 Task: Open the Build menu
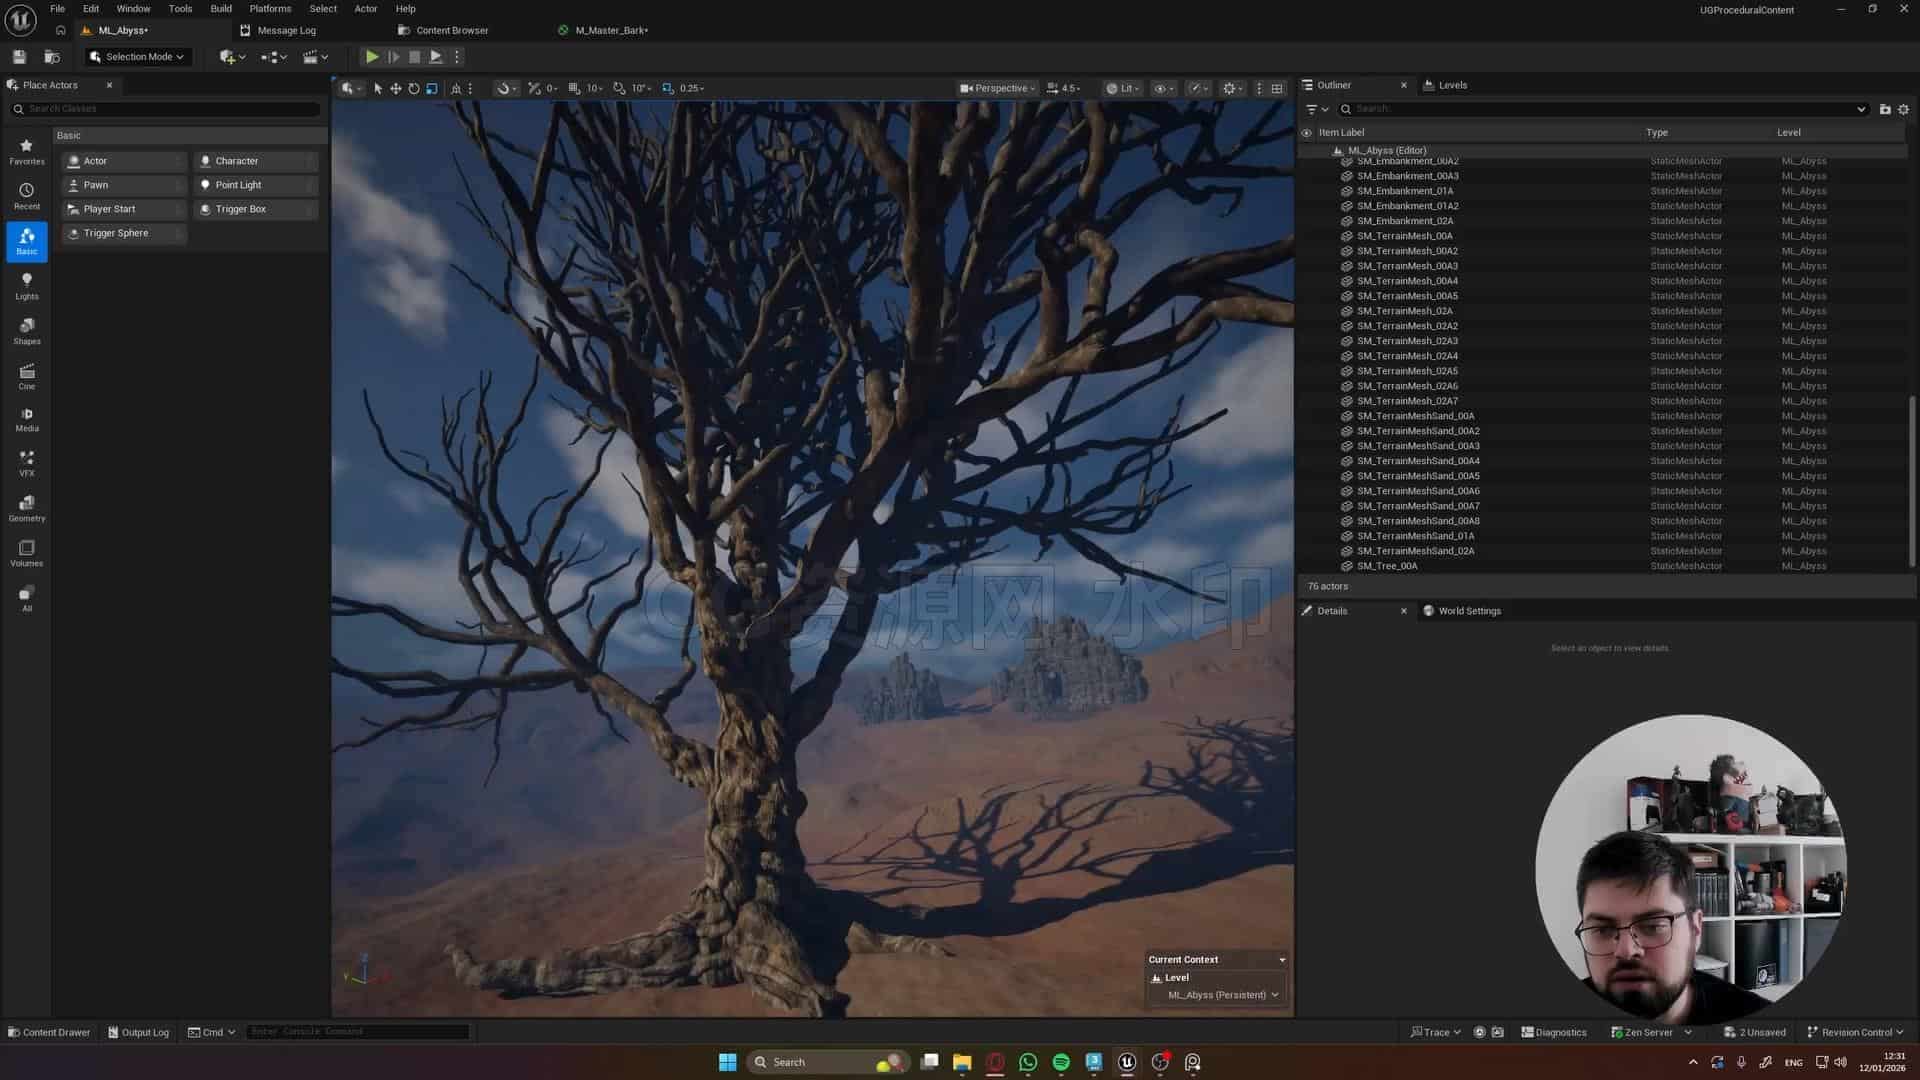221,9
